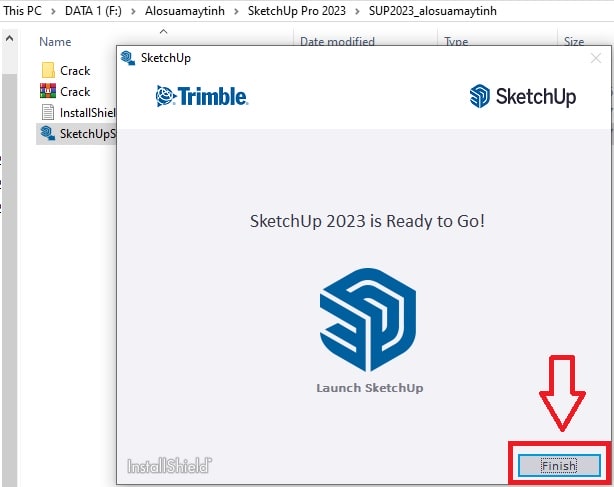Click the SketchUp title bar icon
The image size is (614, 487).
[x=128, y=58]
